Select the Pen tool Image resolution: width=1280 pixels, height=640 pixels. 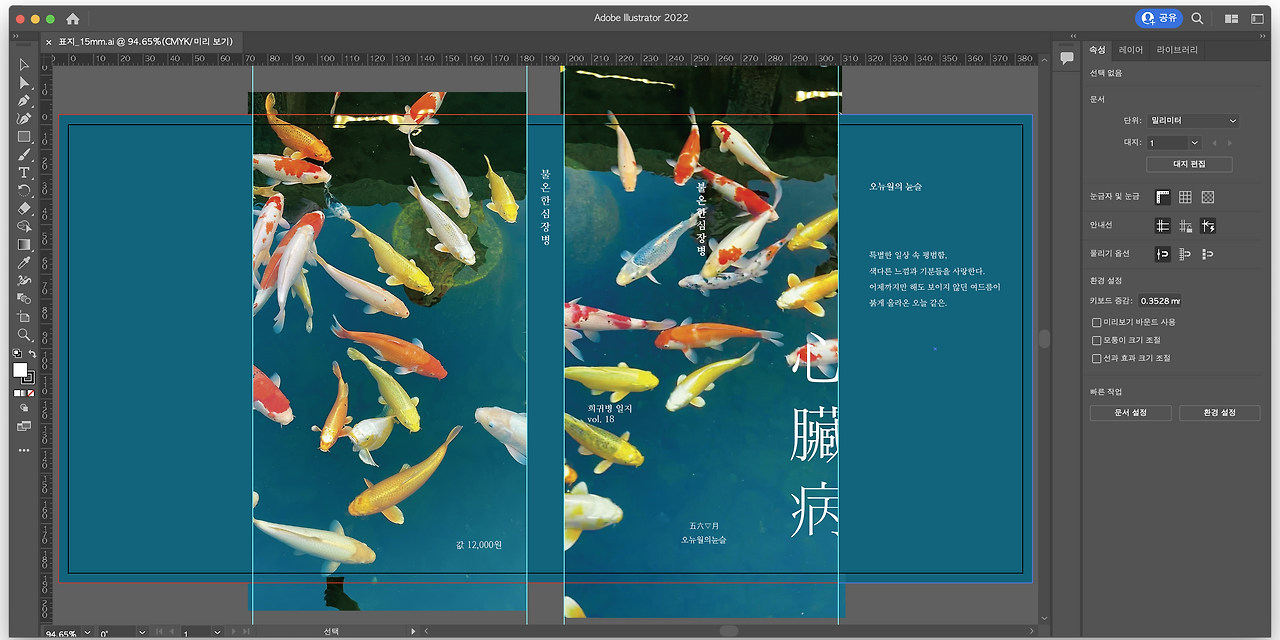point(24,101)
